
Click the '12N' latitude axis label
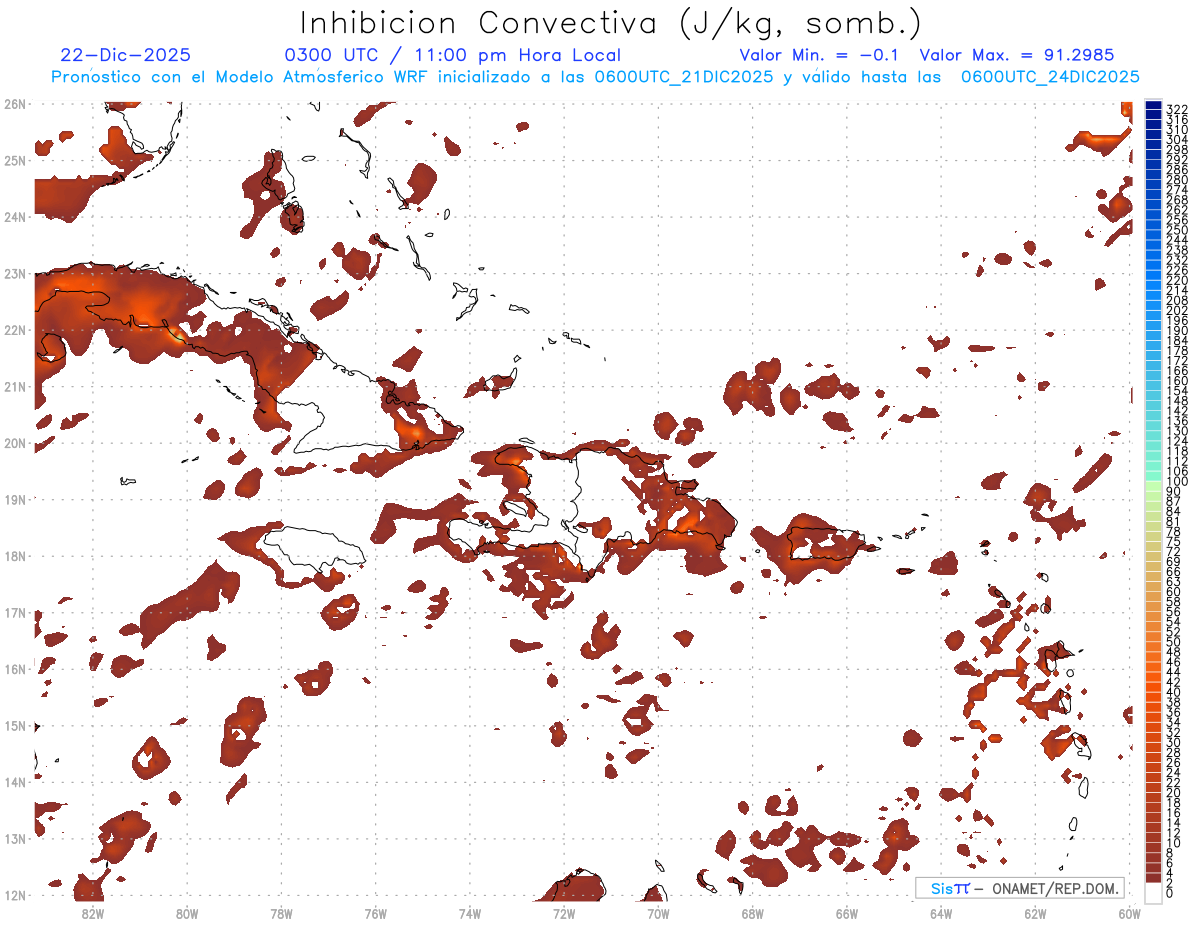(x=14, y=895)
